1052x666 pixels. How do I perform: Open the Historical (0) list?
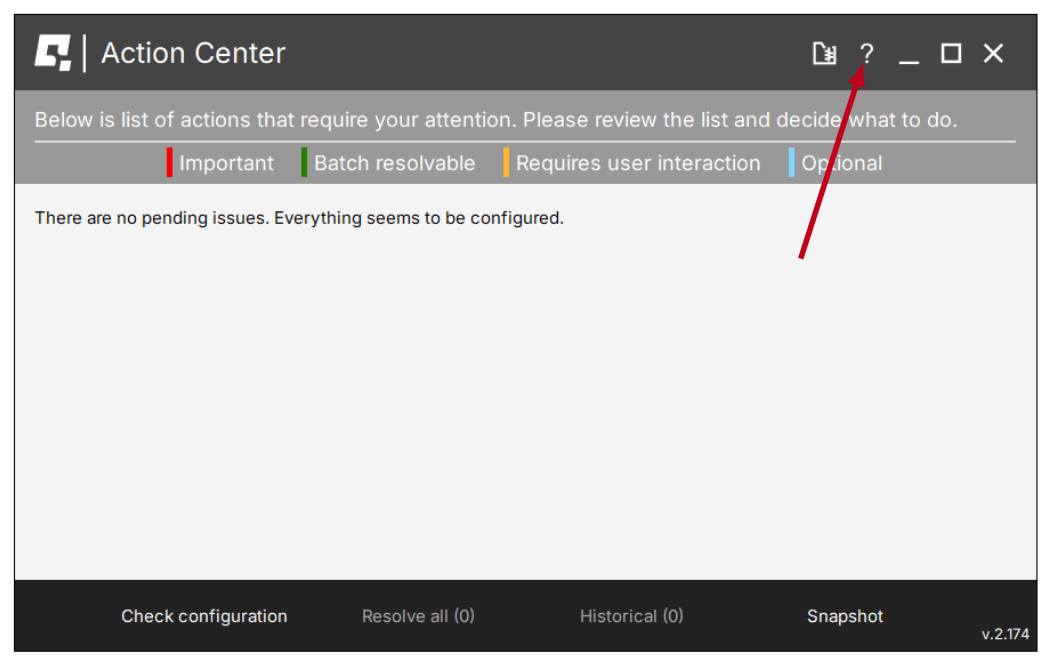pyautogui.click(x=631, y=616)
